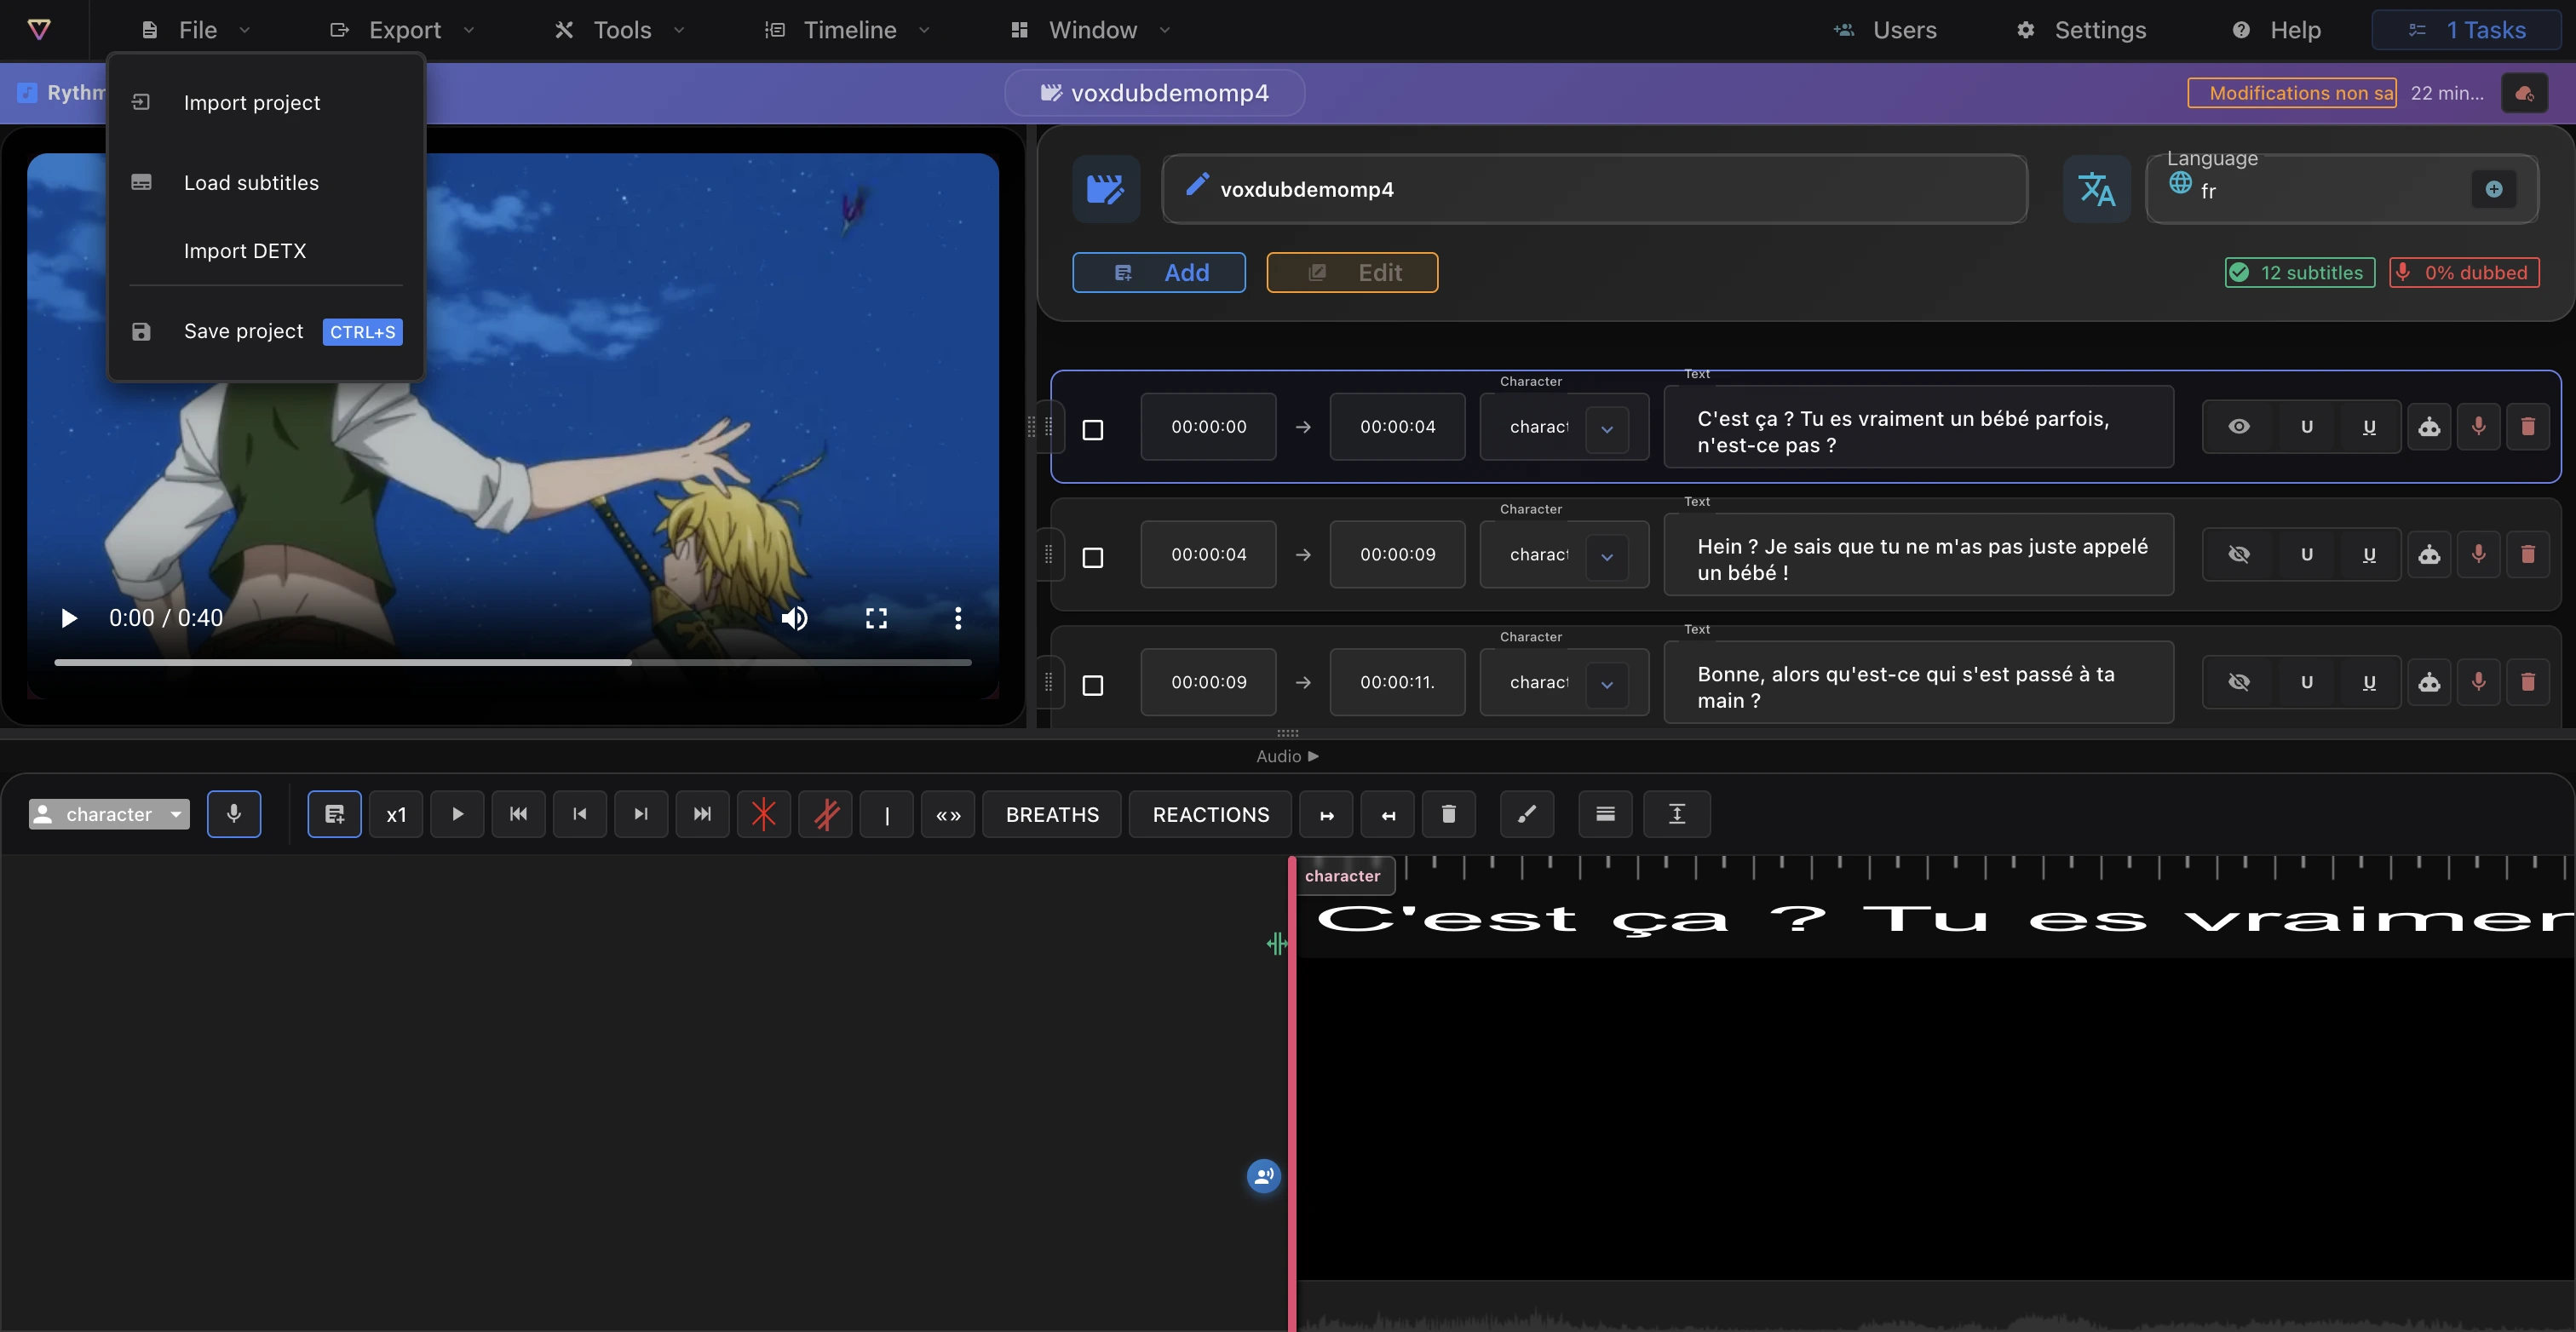Viewport: 2576px width, 1332px height.
Task: Toggle visibility eye on first subtitle
Action: coord(2239,427)
